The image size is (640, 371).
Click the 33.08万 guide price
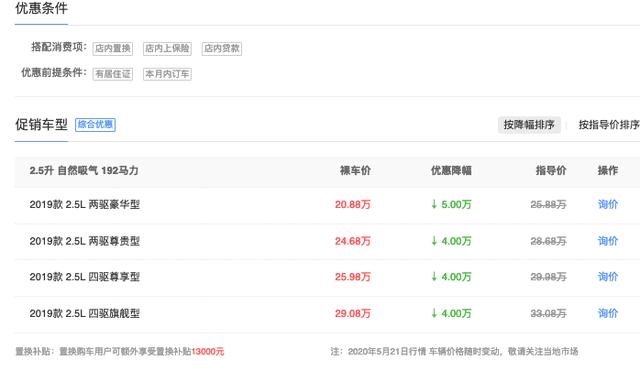[x=548, y=313]
